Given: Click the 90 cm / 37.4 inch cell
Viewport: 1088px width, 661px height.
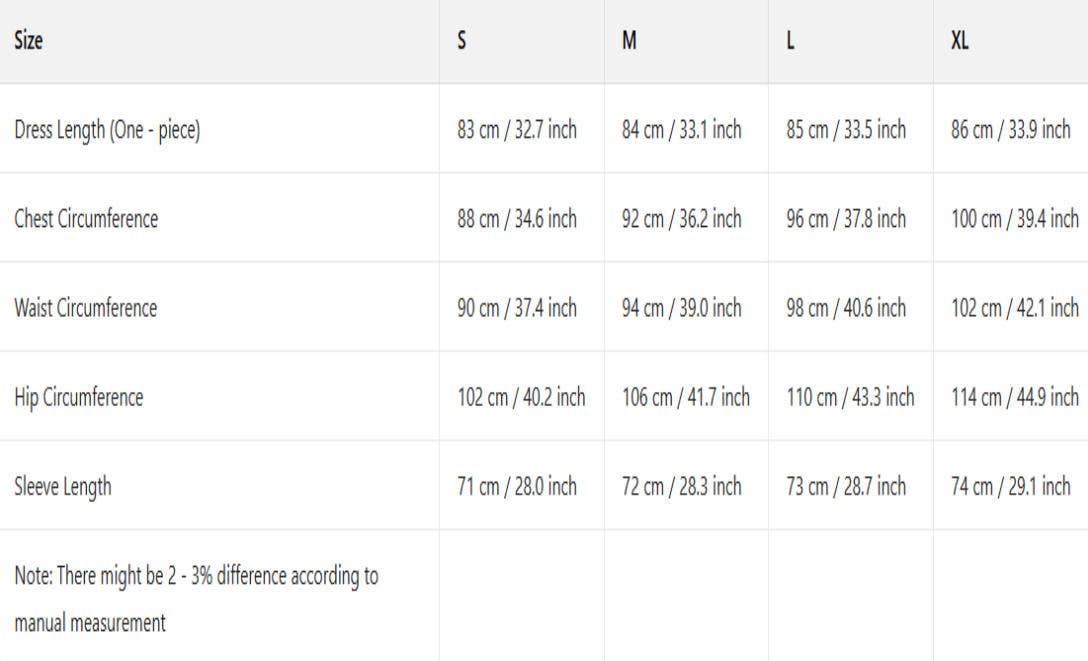Looking at the screenshot, I should [517, 308].
